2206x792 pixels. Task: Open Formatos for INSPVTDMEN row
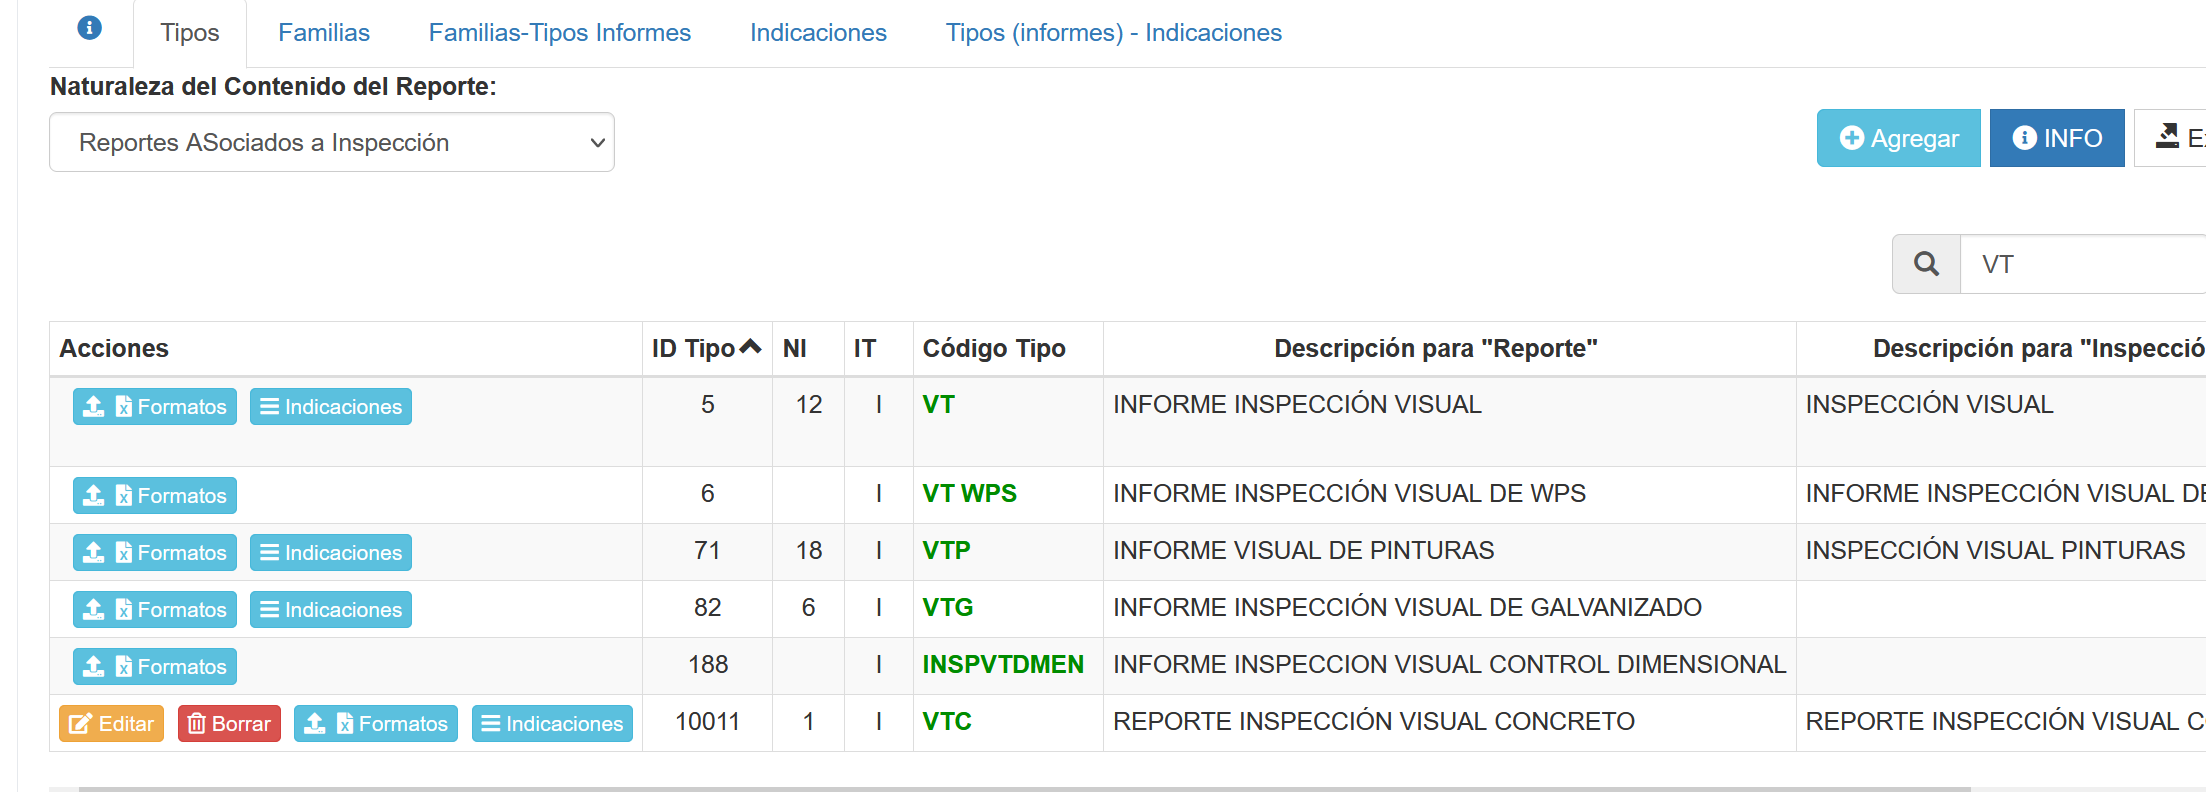click(x=155, y=667)
